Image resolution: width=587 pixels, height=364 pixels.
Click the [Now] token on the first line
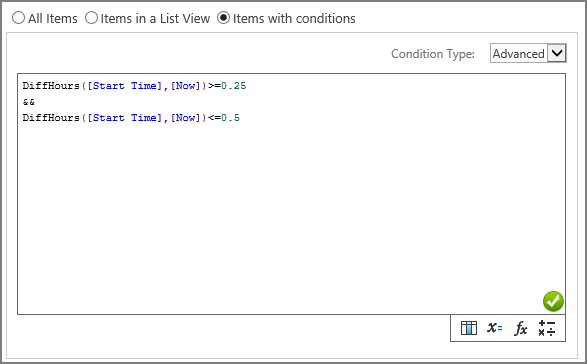pos(186,86)
